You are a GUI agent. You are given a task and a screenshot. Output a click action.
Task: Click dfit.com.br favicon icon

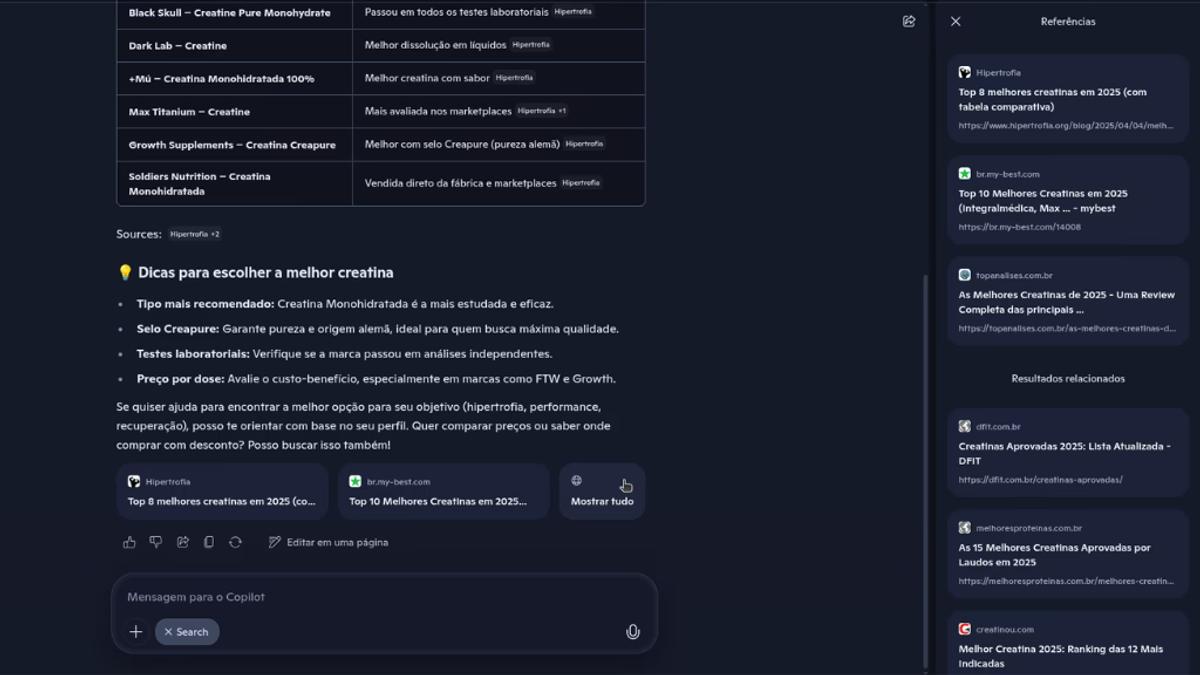tap(964, 426)
